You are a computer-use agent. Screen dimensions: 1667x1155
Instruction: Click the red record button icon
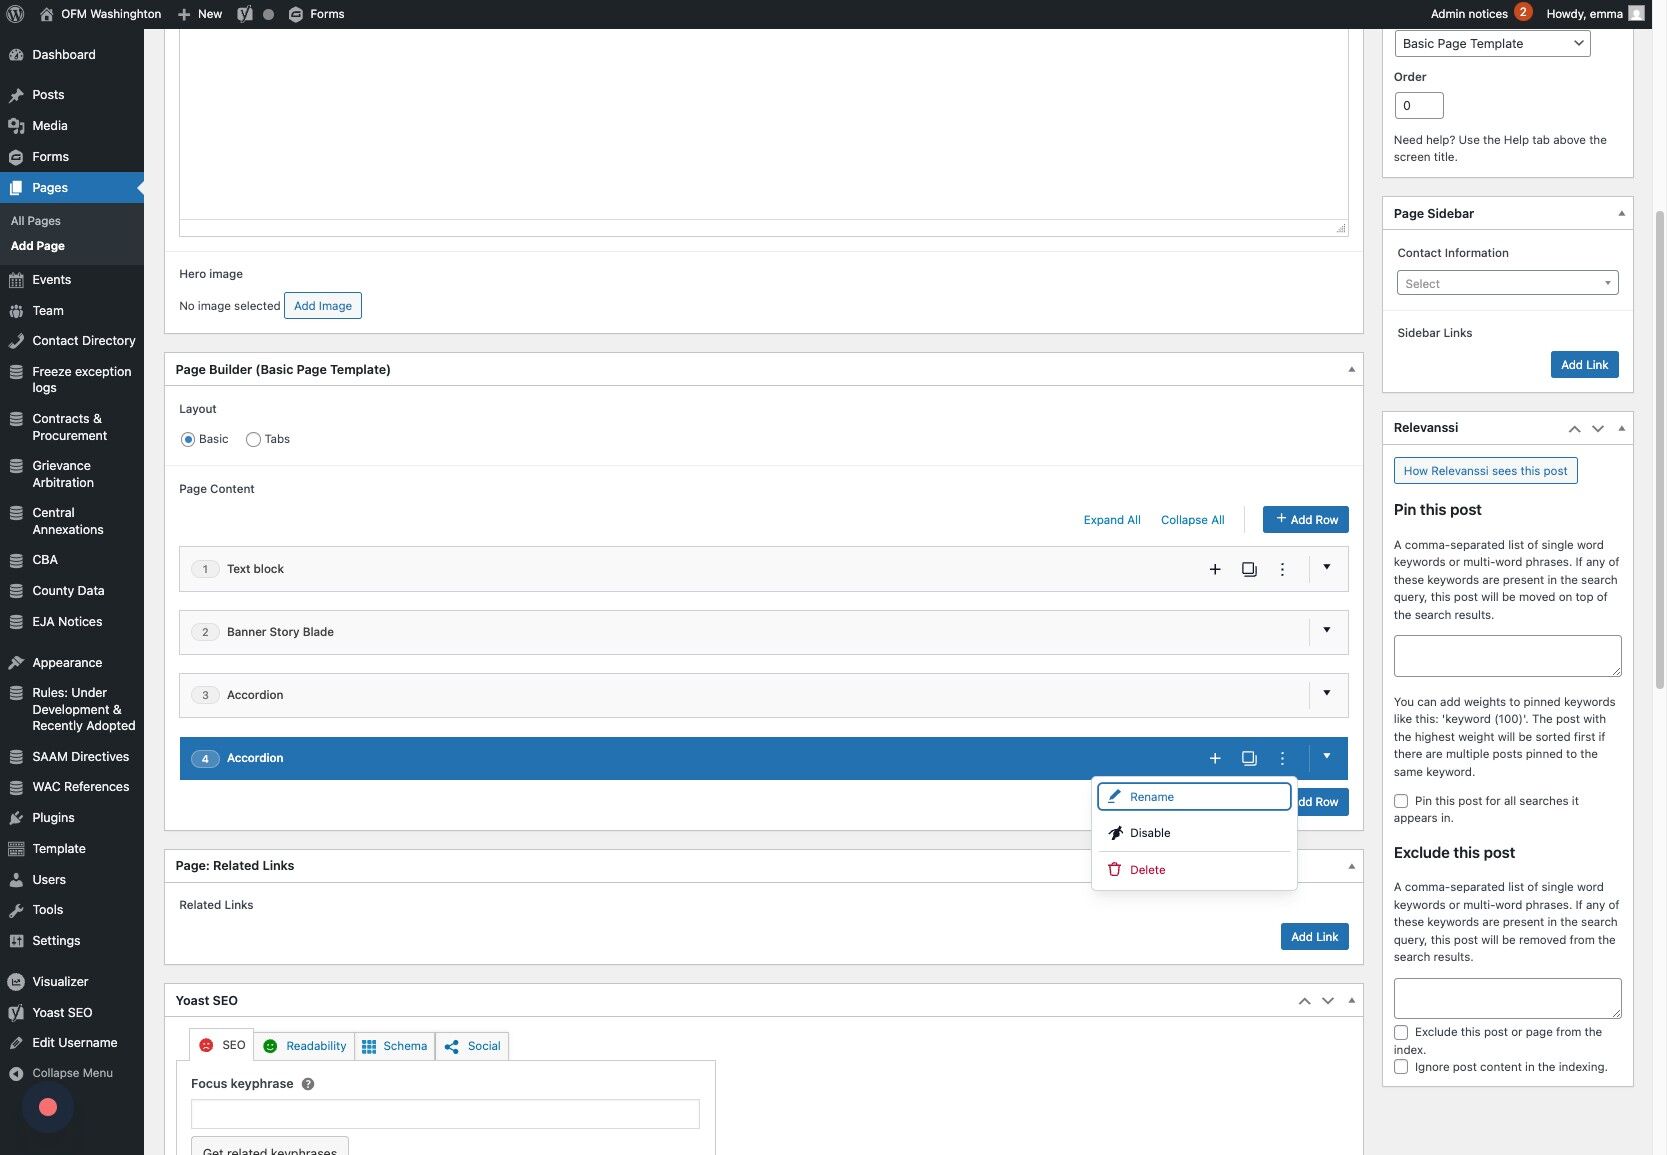tap(48, 1107)
